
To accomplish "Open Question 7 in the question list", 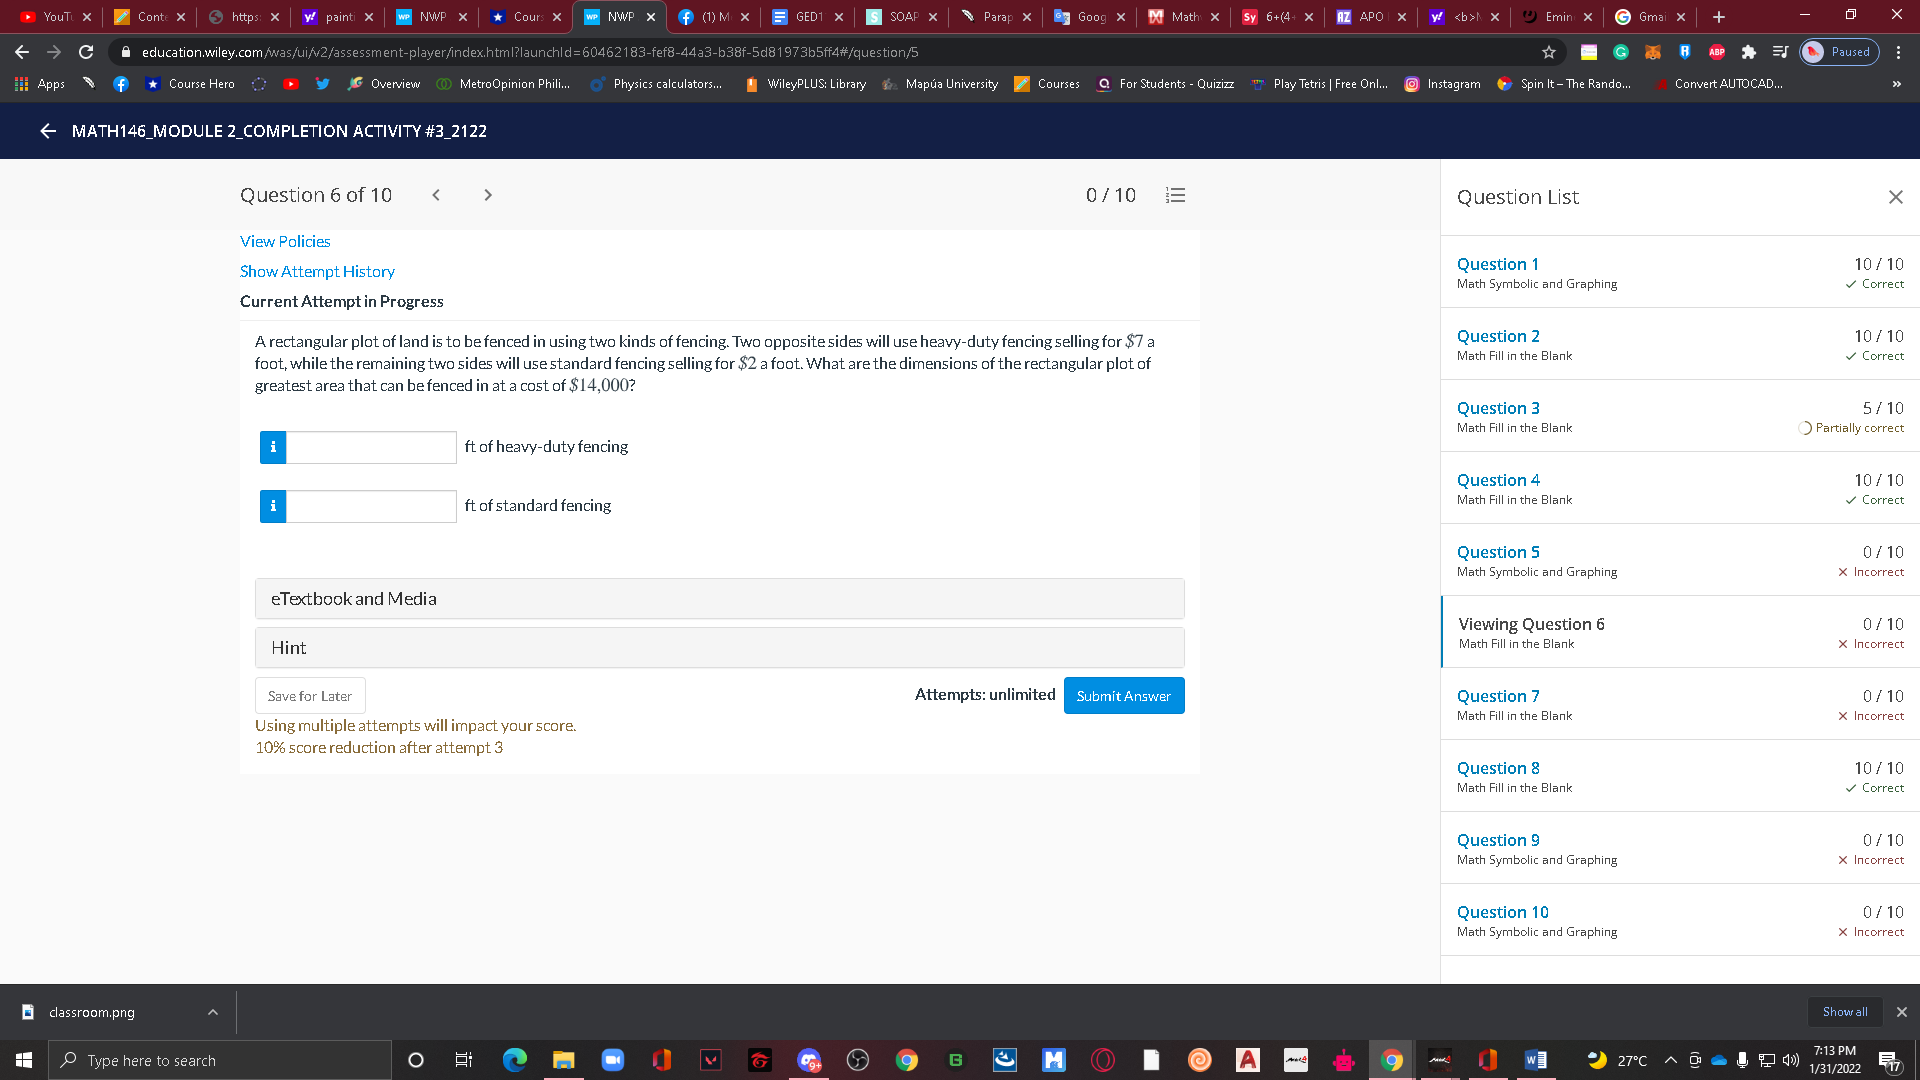I will pos(1497,696).
